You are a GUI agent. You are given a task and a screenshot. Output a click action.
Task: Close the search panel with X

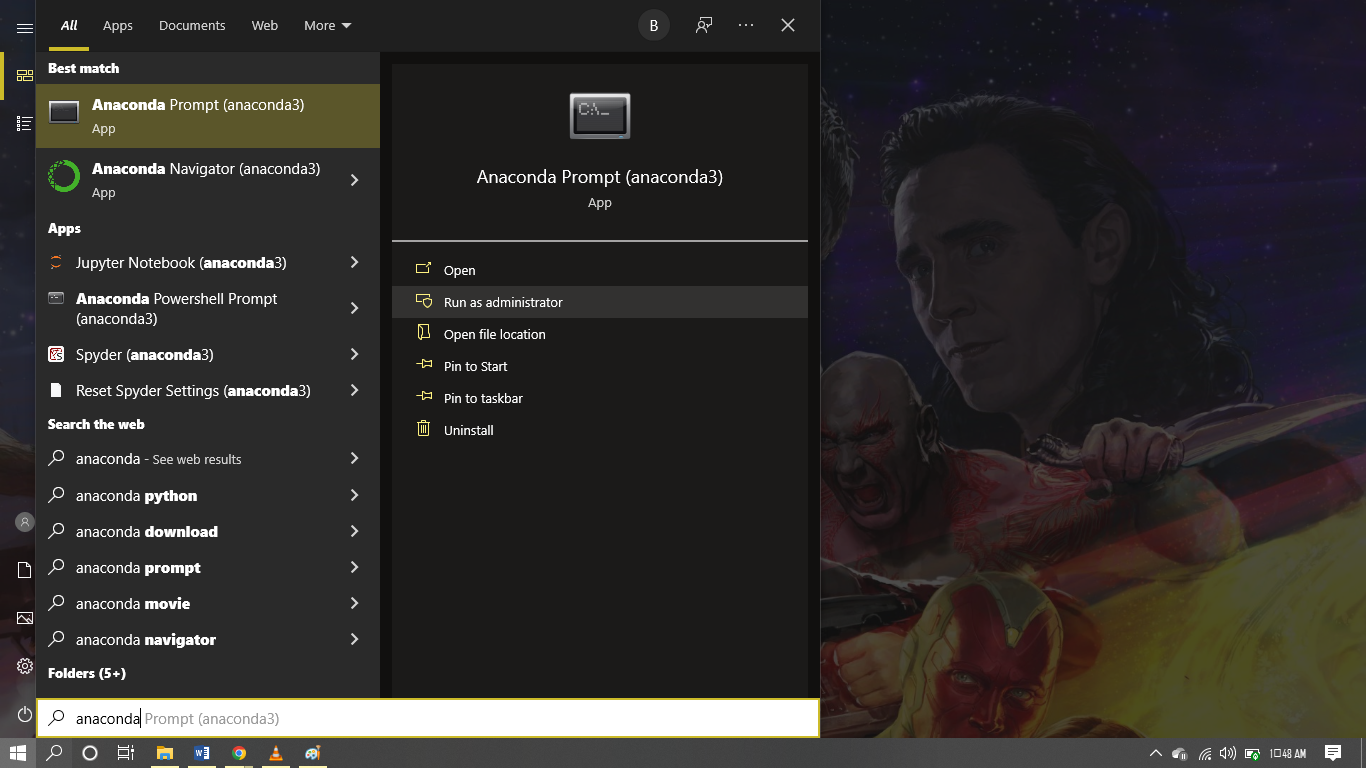pyautogui.click(x=788, y=25)
